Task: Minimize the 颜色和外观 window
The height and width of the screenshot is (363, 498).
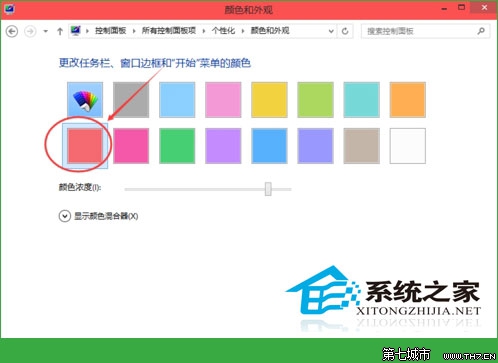Action: pyautogui.click(x=444, y=9)
